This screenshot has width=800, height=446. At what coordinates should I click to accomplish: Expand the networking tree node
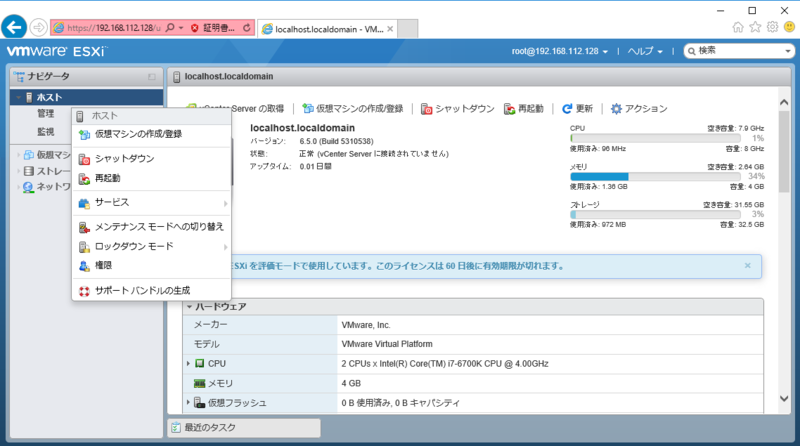tap(18, 187)
